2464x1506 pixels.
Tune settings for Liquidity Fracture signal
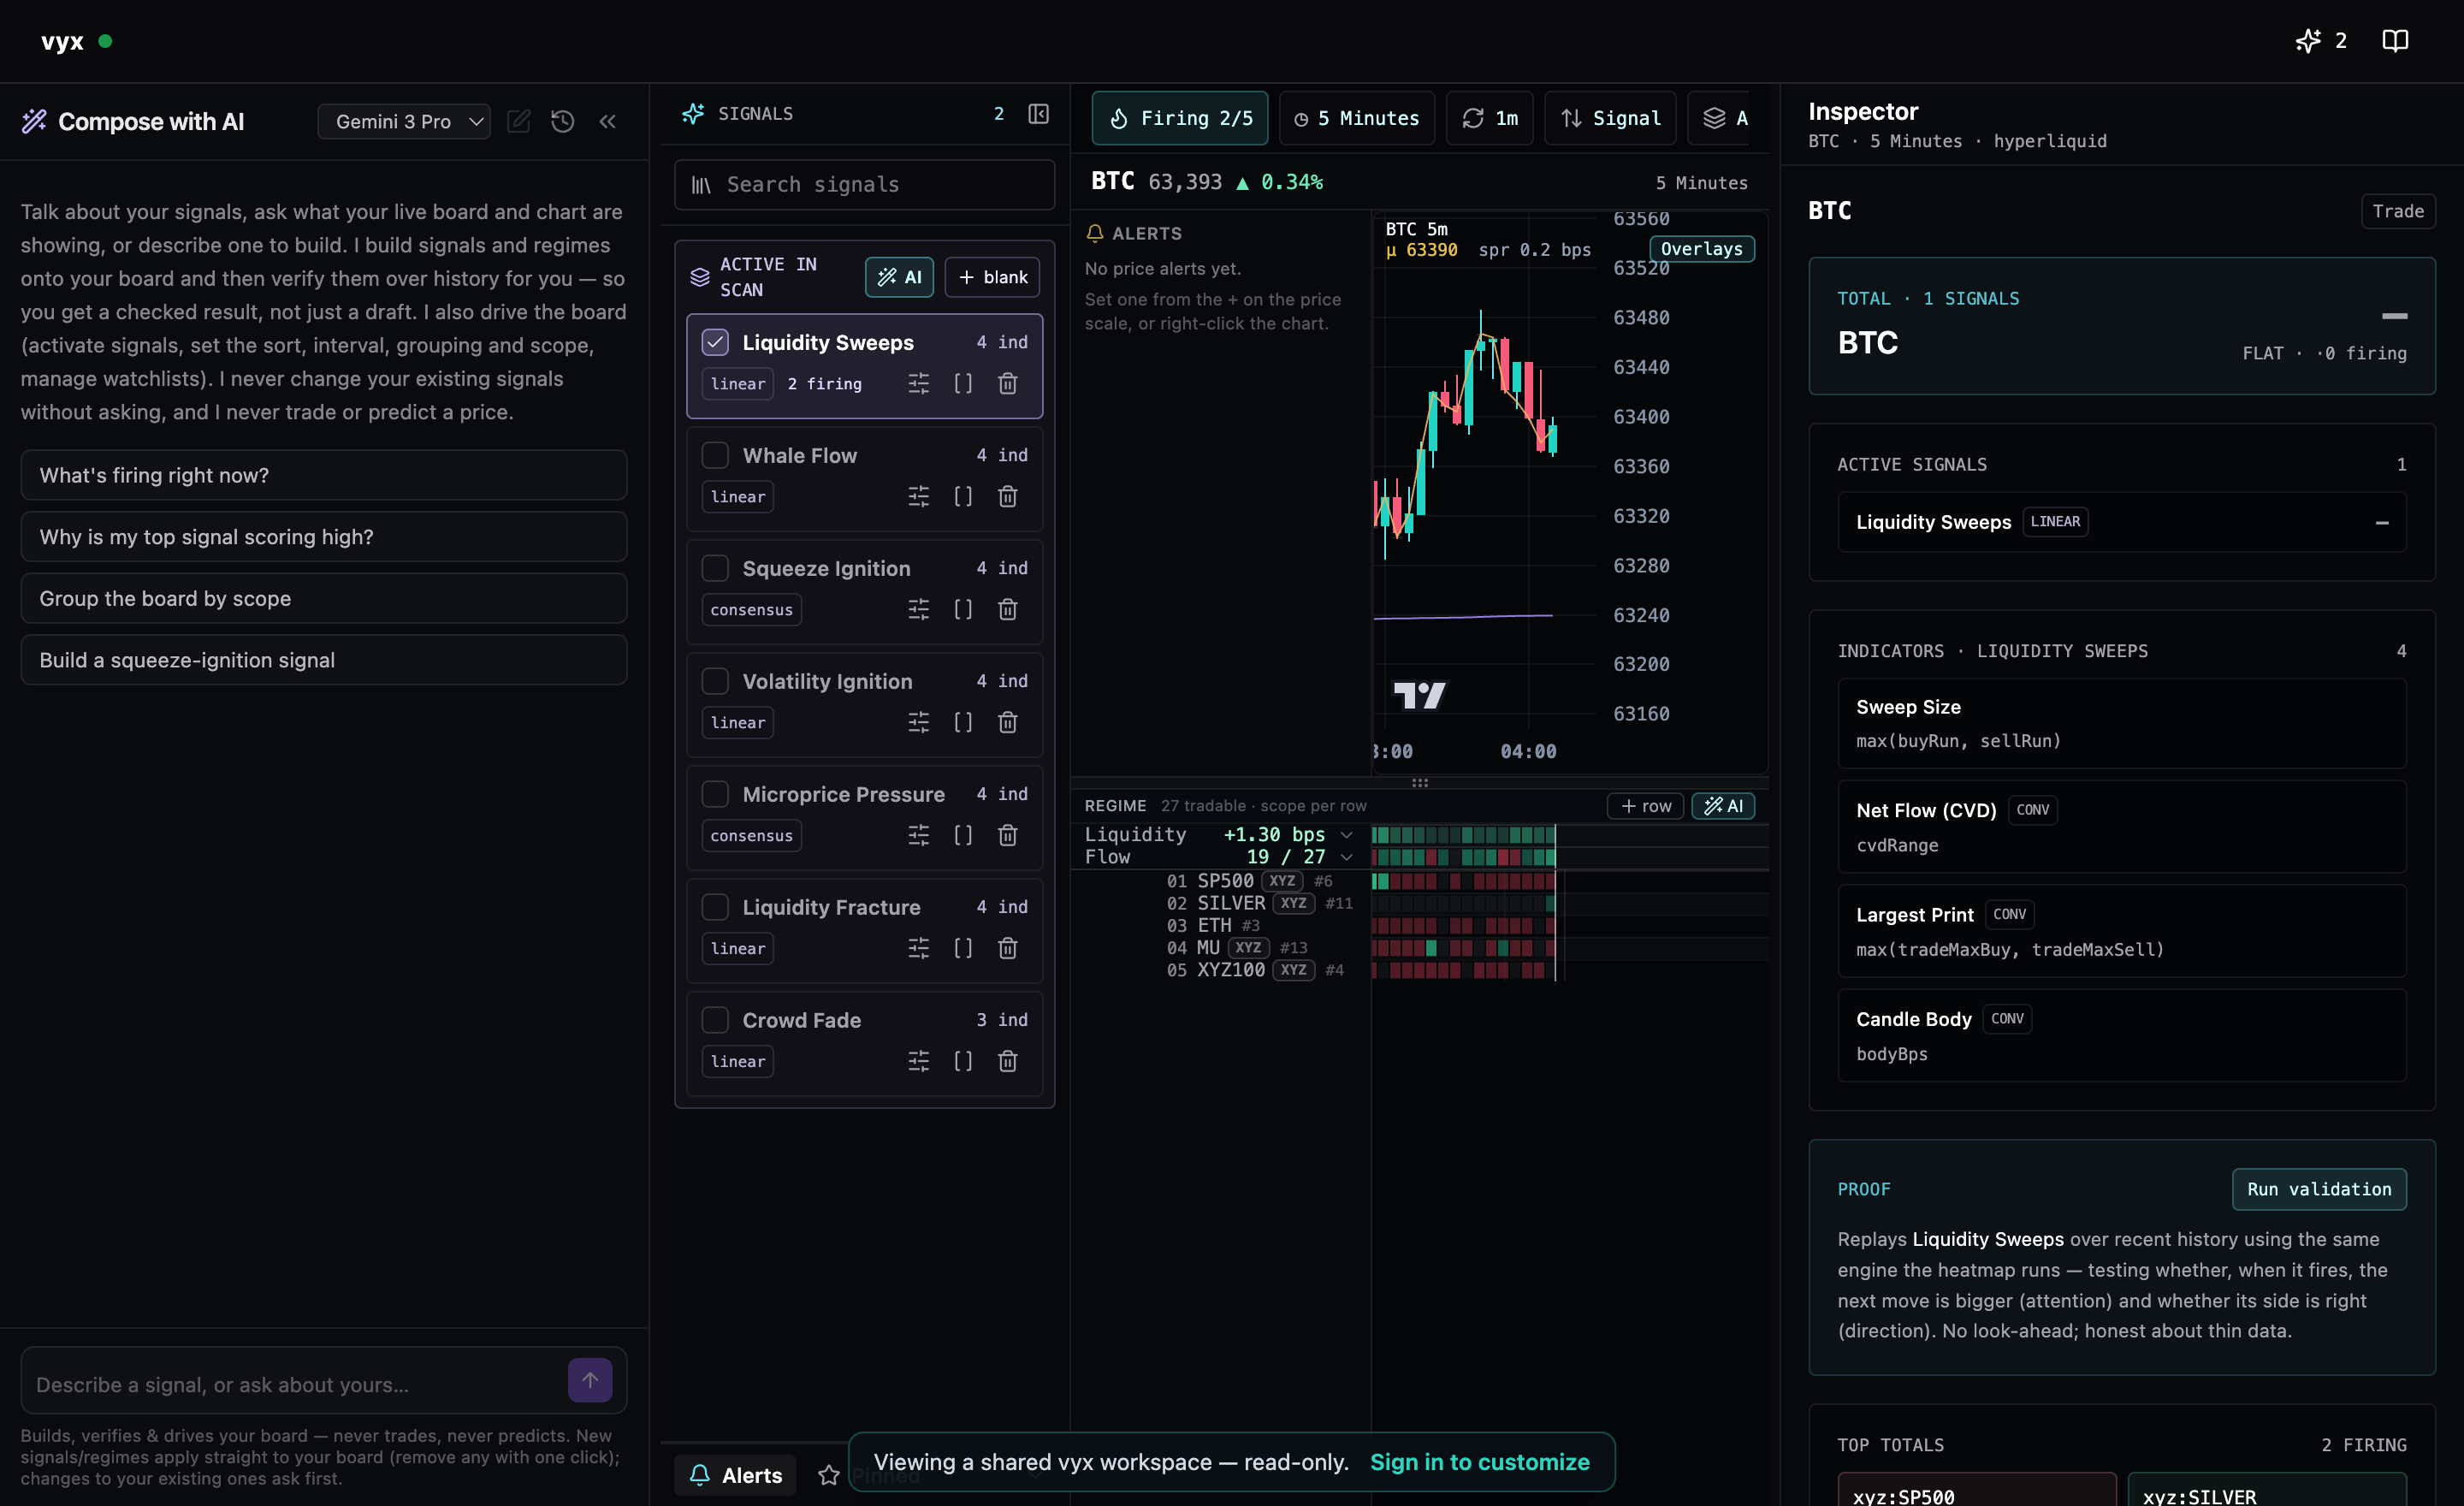click(x=918, y=949)
